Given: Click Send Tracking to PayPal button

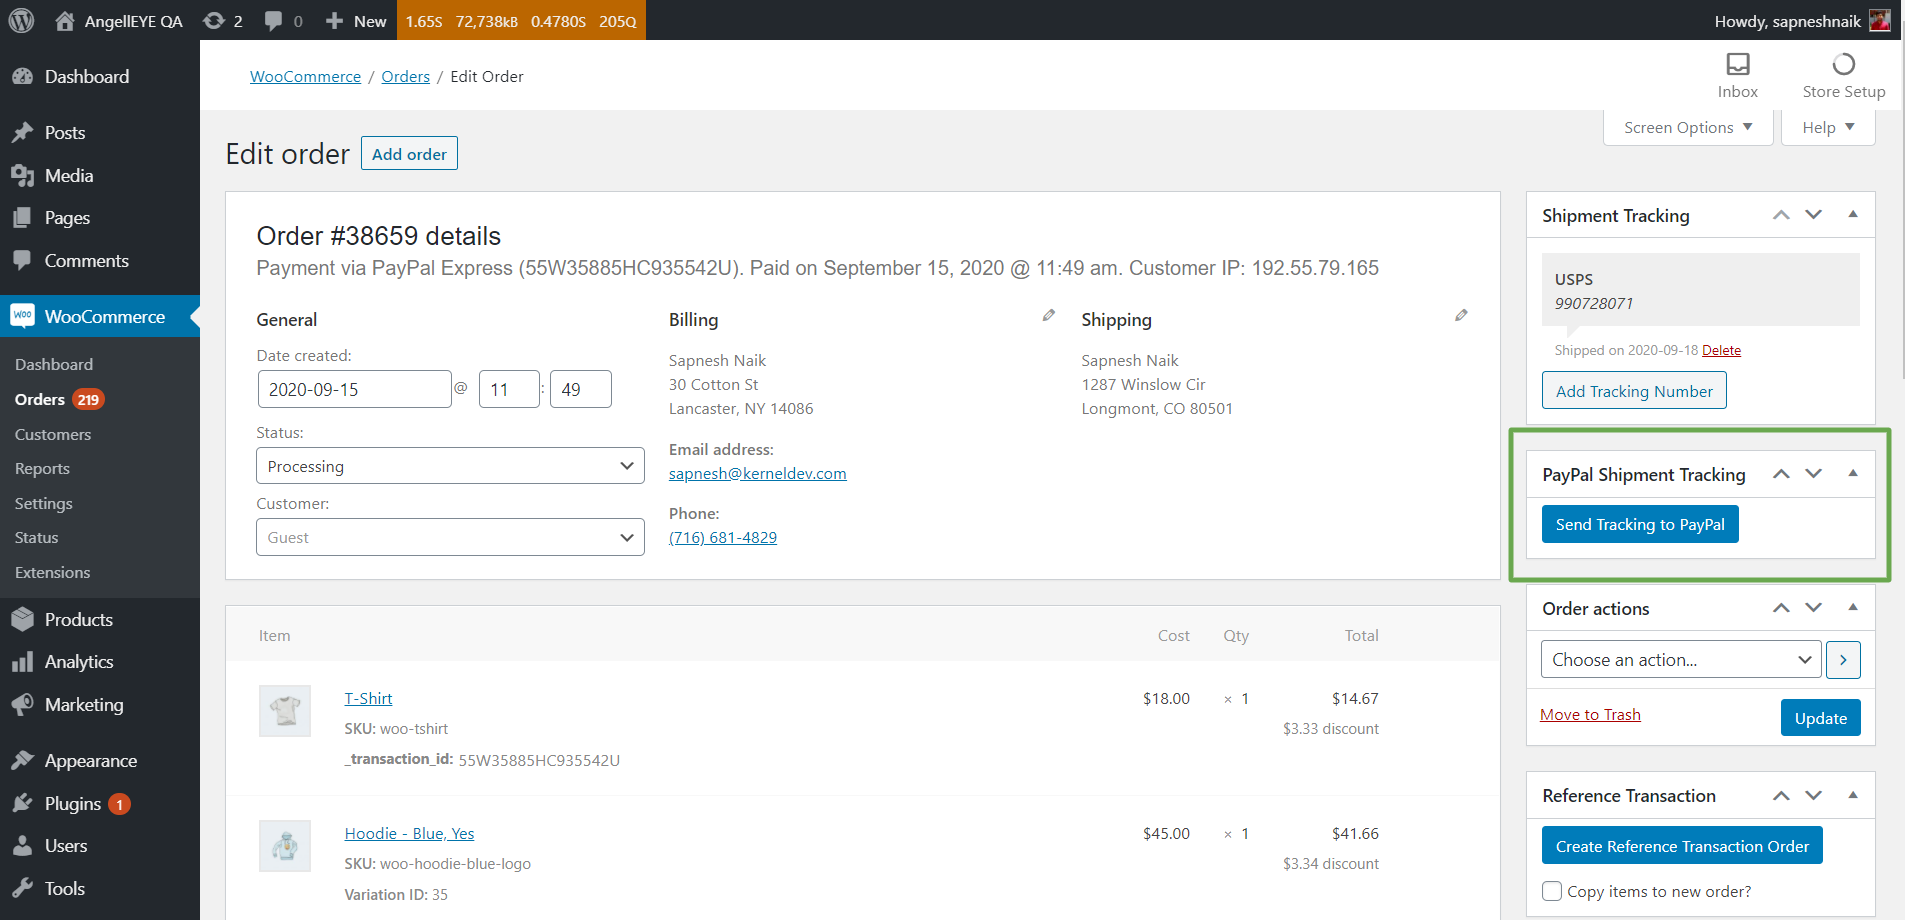Looking at the screenshot, I should pos(1639,525).
